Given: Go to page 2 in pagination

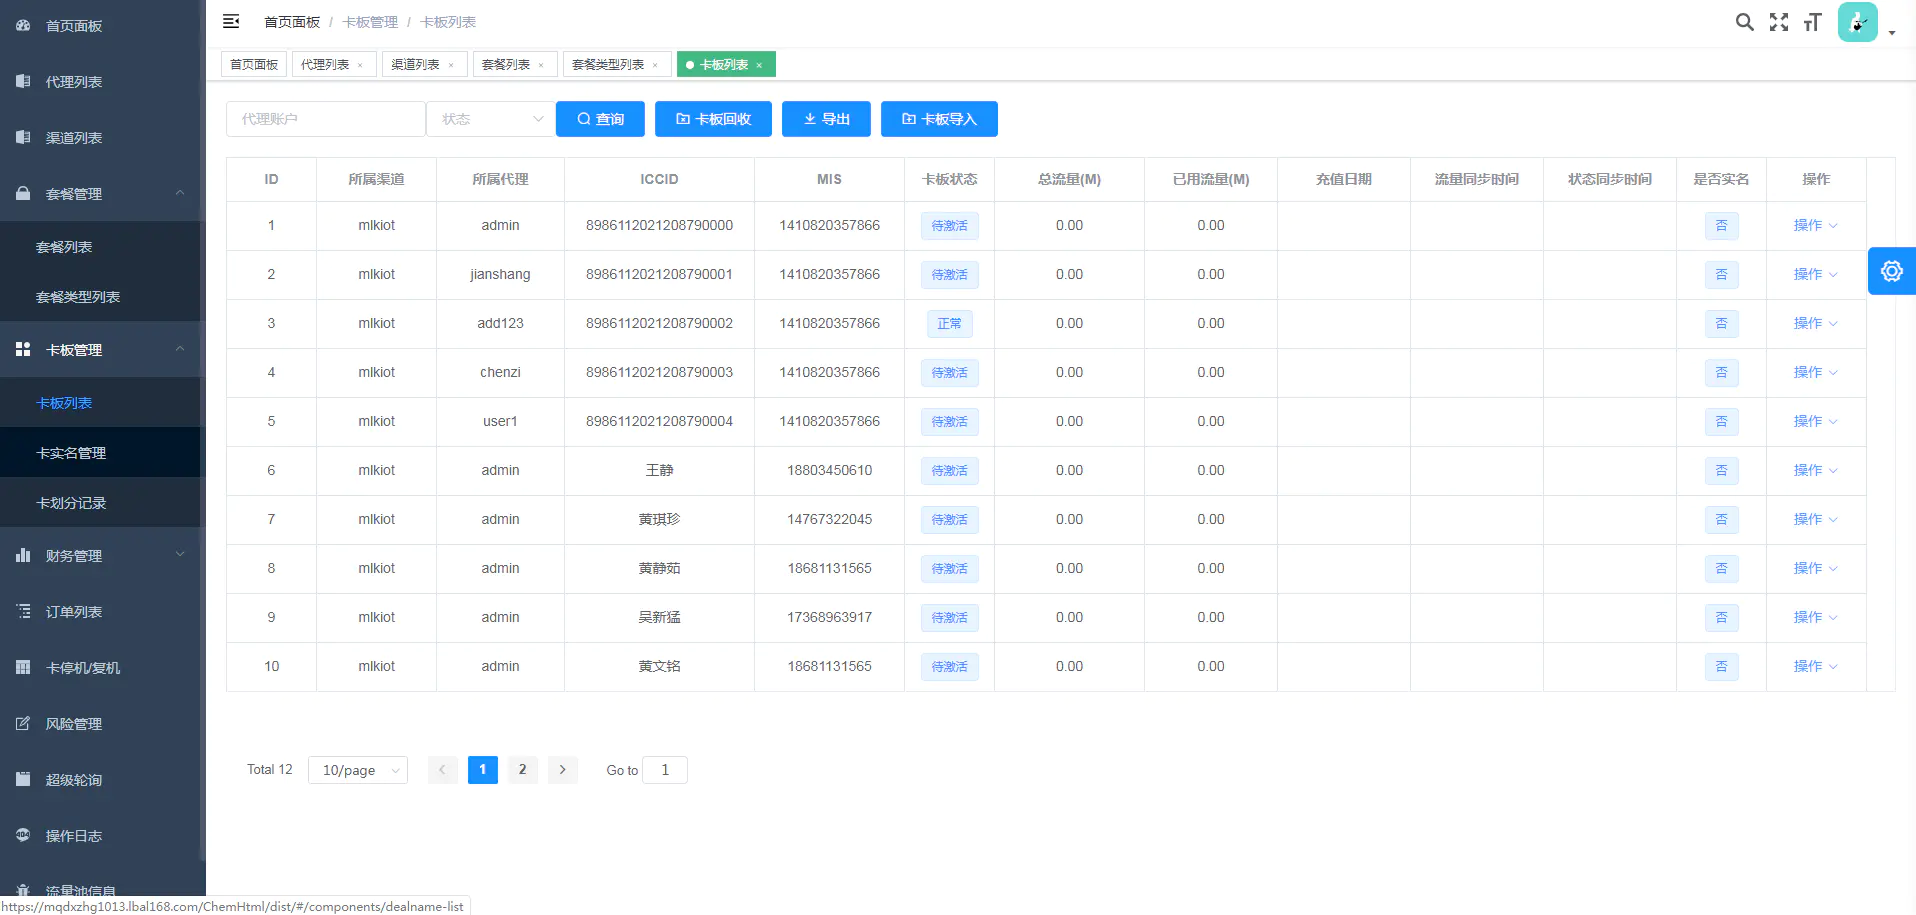Looking at the screenshot, I should (522, 770).
